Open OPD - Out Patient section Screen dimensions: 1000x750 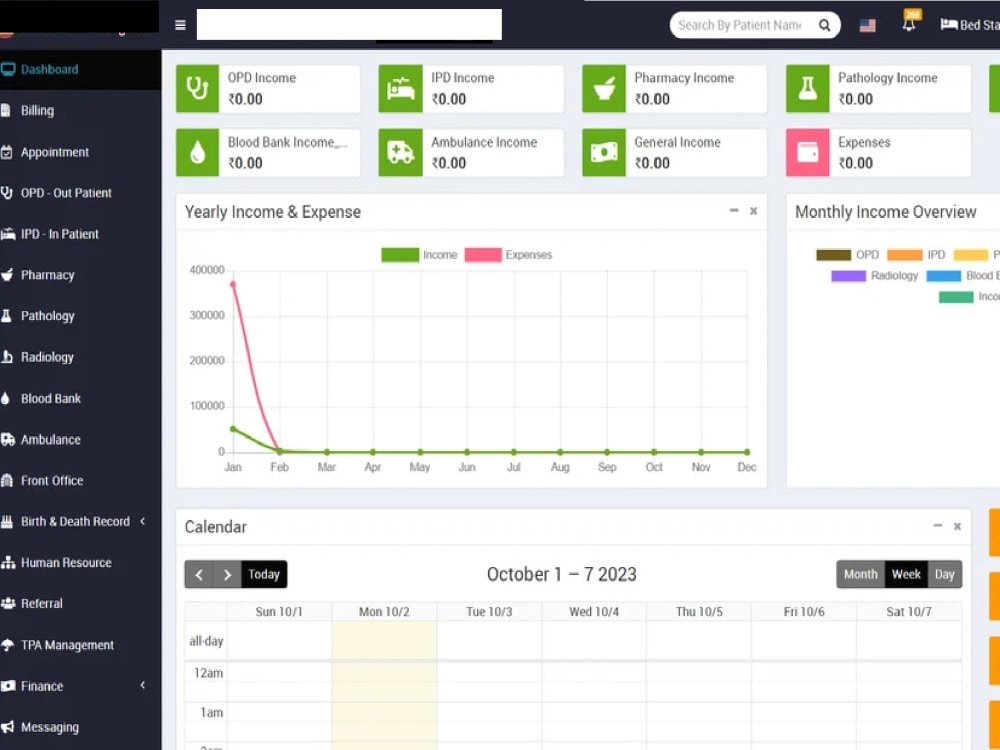point(80,193)
